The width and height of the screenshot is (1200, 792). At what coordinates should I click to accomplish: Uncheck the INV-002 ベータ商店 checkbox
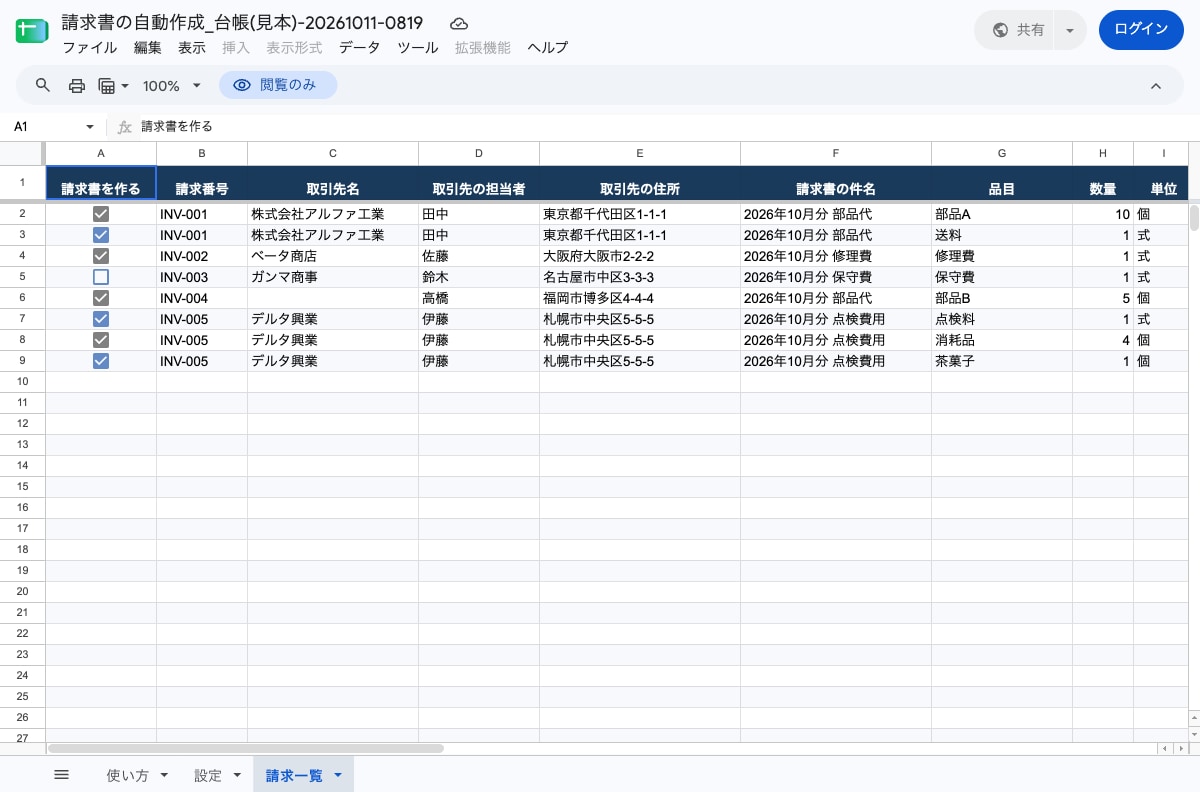(101, 256)
